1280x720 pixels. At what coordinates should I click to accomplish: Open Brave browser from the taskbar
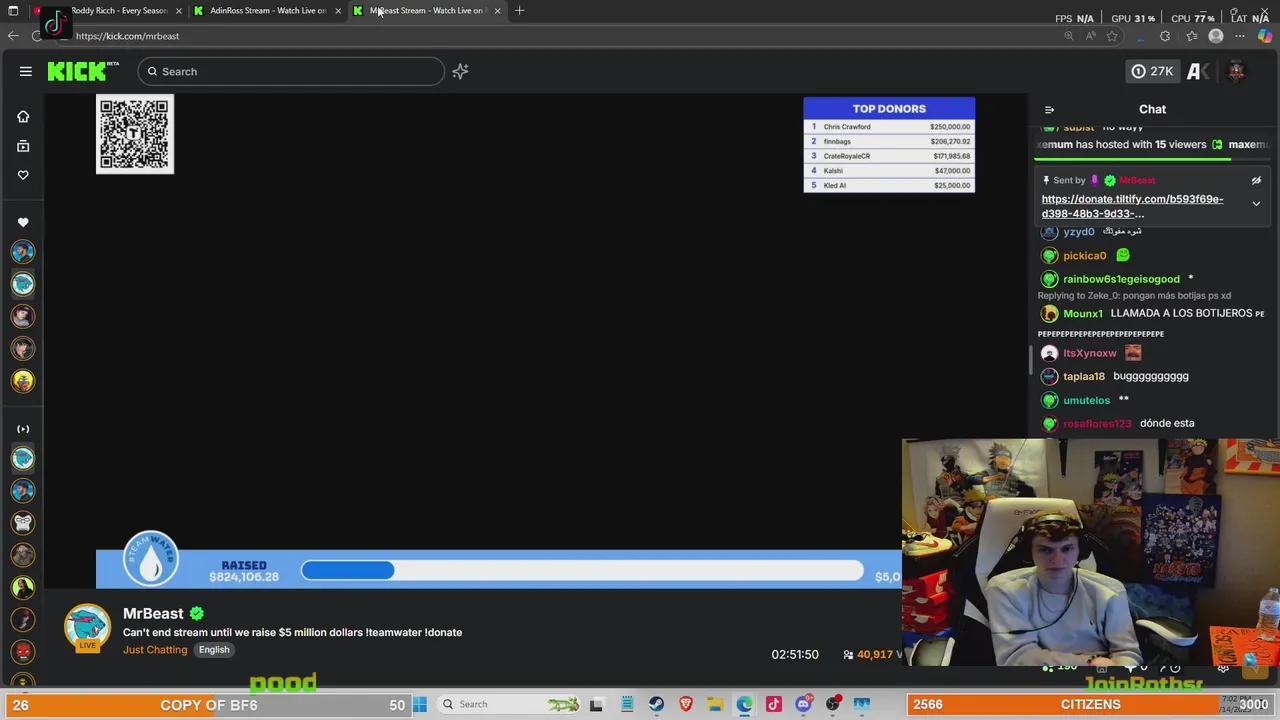tap(685, 705)
